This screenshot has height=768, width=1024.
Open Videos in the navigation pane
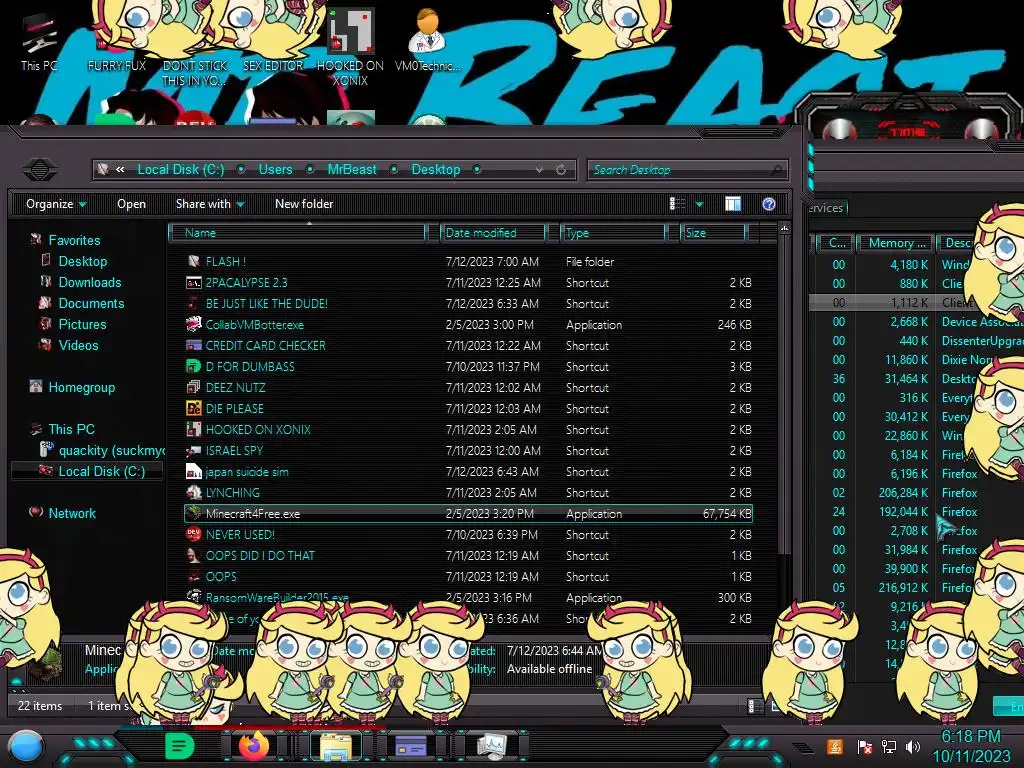pyautogui.click(x=78, y=345)
